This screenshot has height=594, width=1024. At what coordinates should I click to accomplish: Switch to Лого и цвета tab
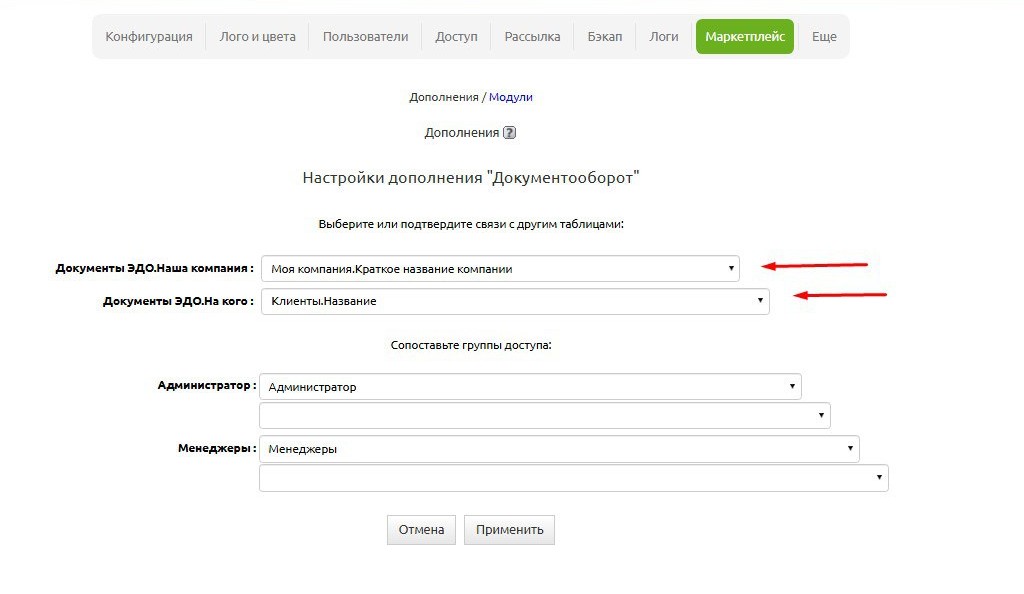click(257, 37)
